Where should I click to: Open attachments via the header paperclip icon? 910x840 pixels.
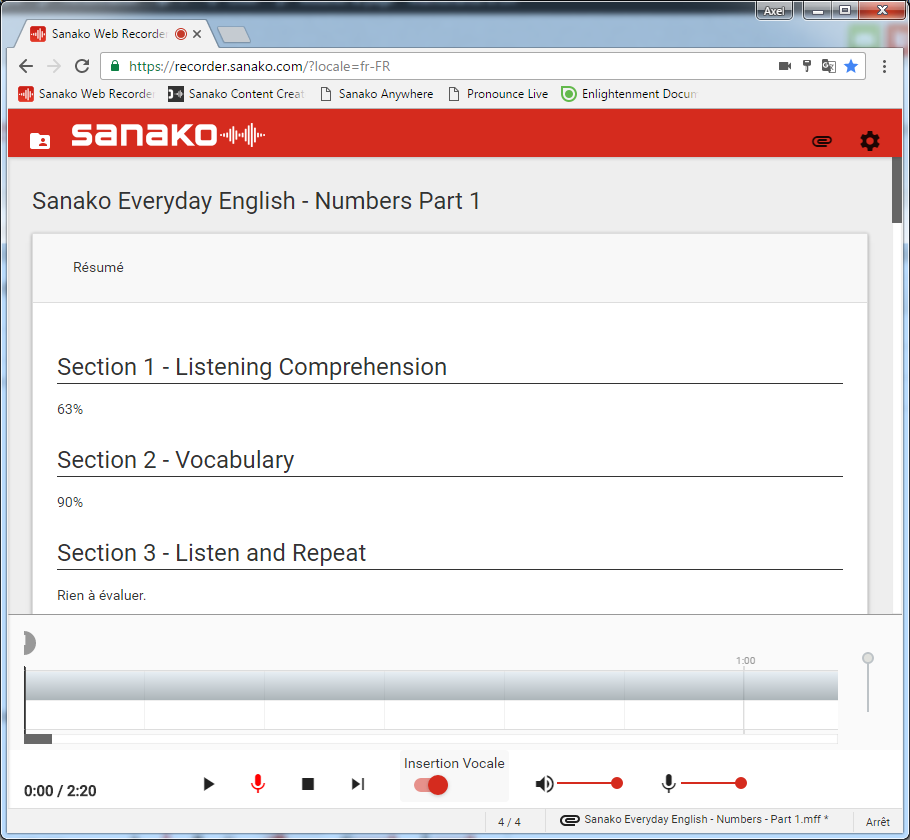pyautogui.click(x=822, y=141)
